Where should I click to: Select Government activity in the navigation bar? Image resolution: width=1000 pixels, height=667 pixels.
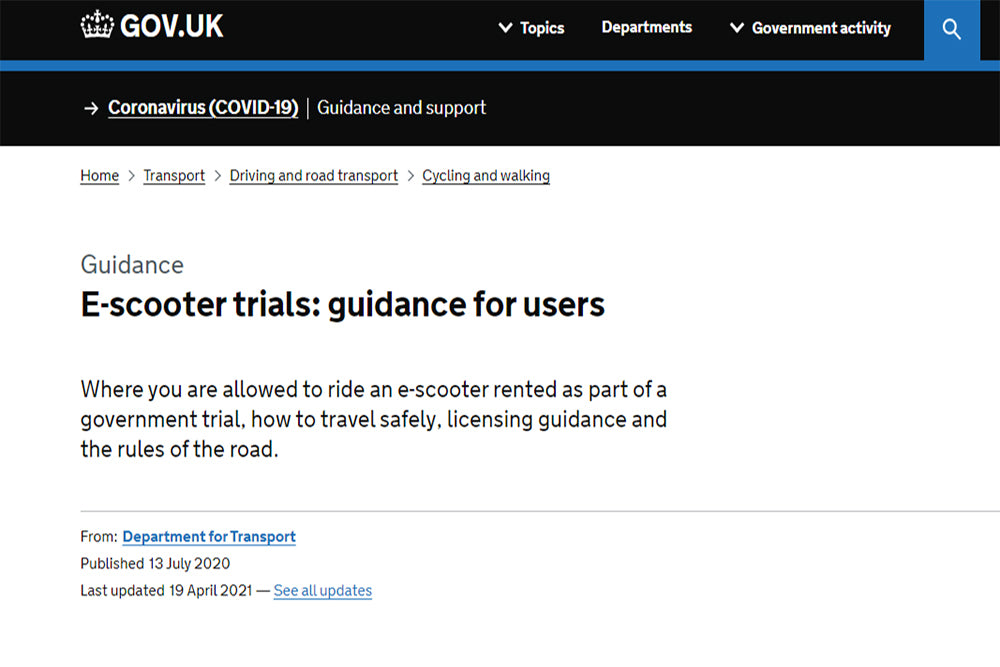click(x=820, y=28)
